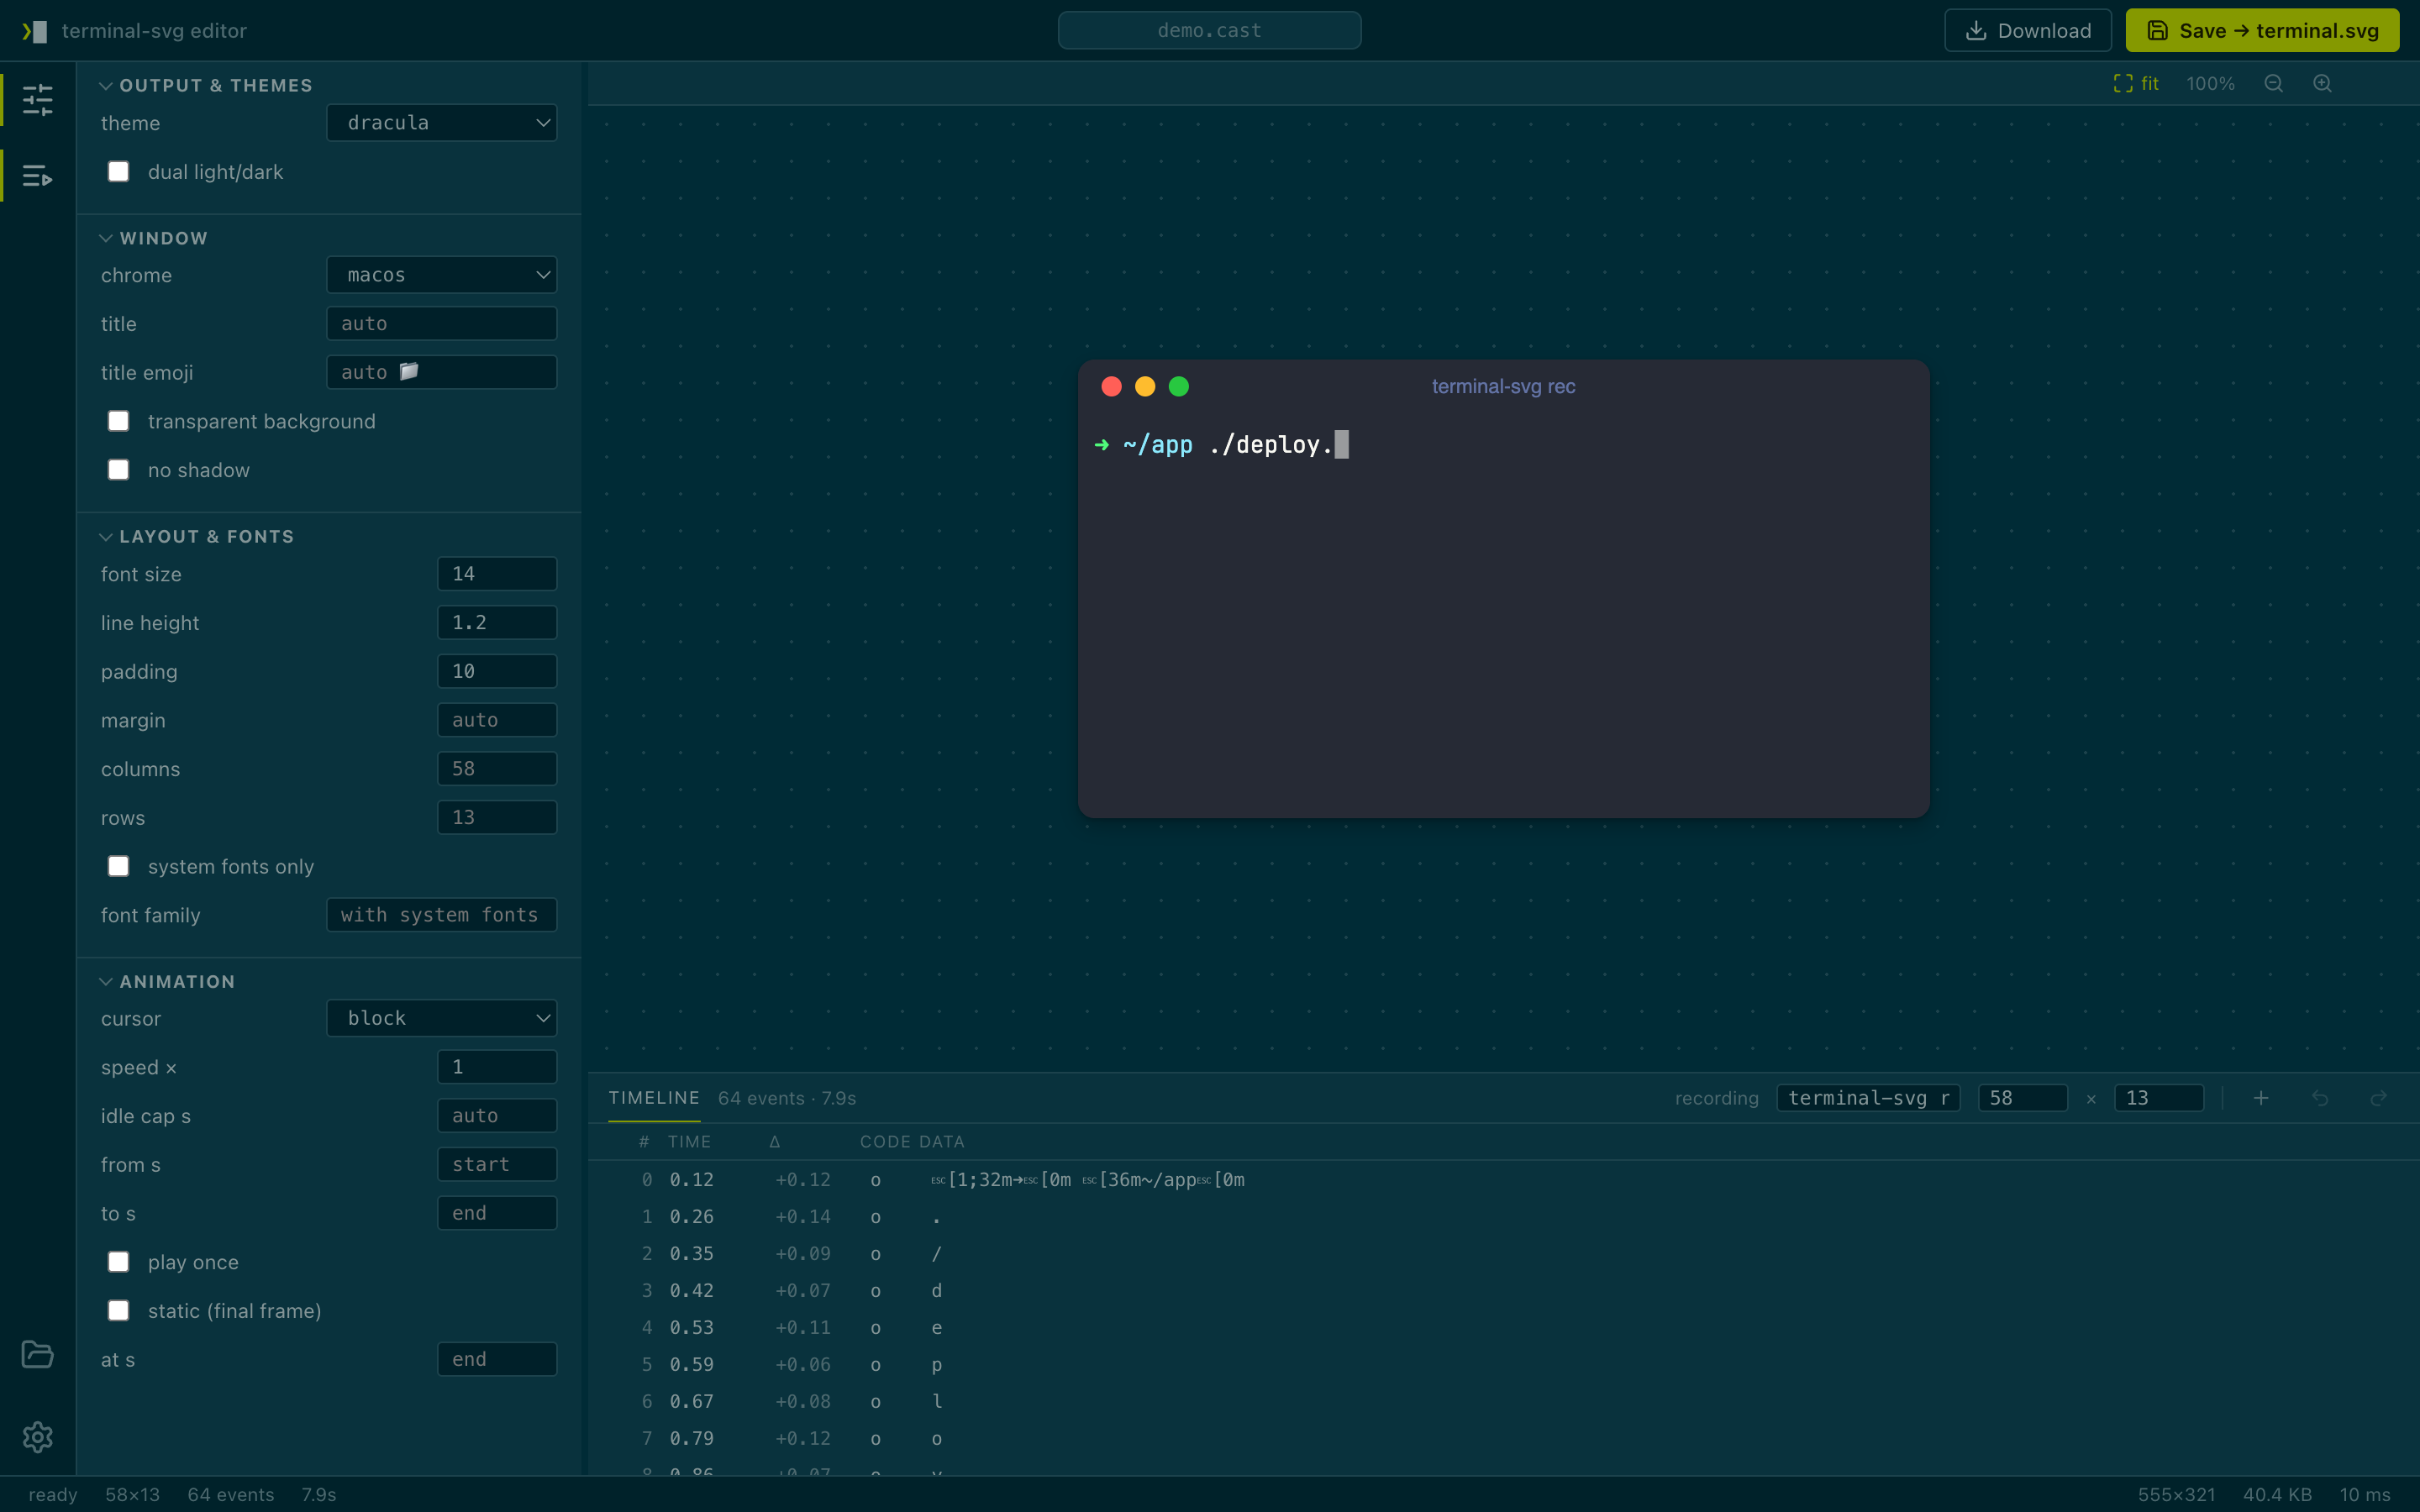Screen dimensions: 2420x1512
Task: Open the settings gear icon
Action: (x=37, y=1437)
